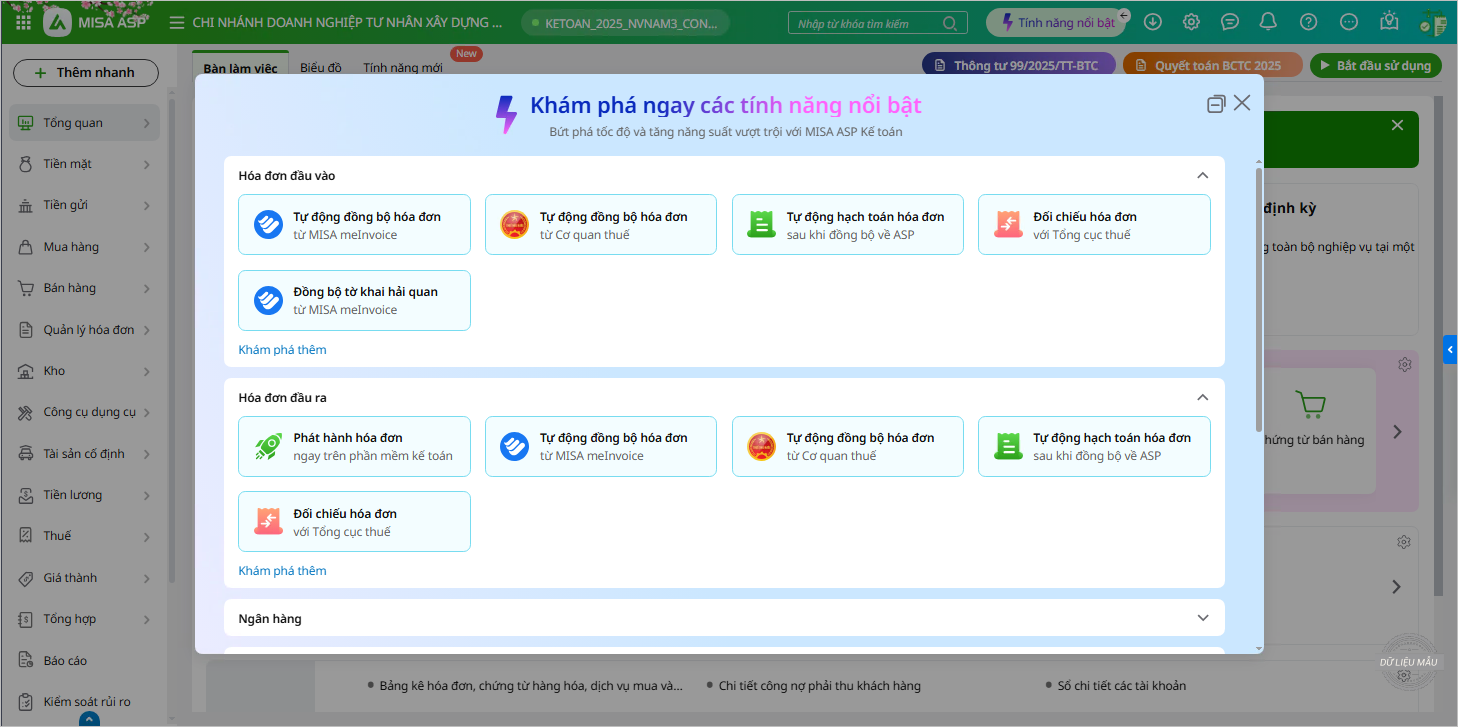This screenshot has height=727, width=1458.
Task: Switch to the Biểu đồ tab
Action: [320, 67]
